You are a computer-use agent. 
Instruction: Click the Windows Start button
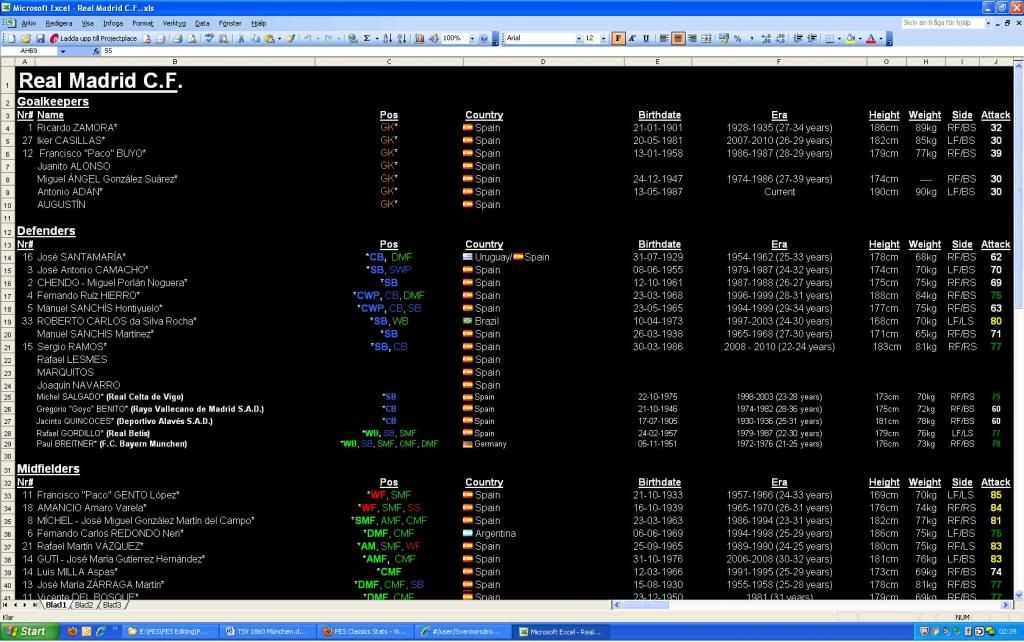point(28,632)
